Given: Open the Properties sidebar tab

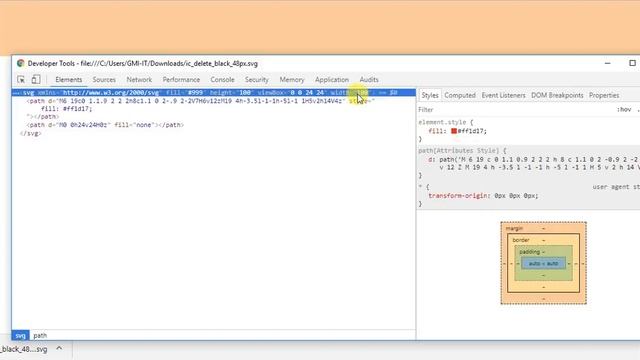Looking at the screenshot, I should (604, 95).
